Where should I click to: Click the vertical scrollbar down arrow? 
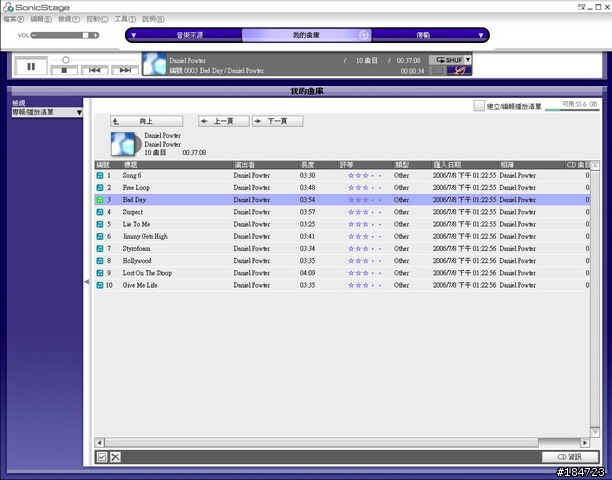point(595,432)
